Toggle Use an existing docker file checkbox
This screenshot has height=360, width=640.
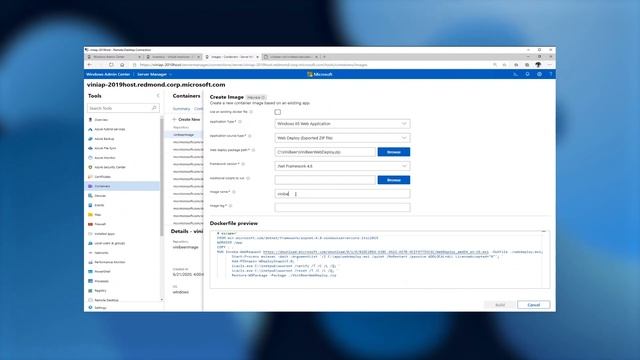[x=278, y=112]
